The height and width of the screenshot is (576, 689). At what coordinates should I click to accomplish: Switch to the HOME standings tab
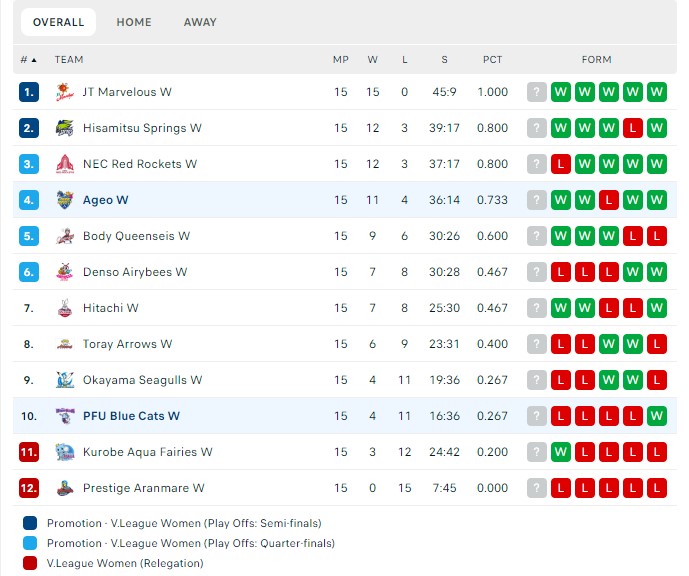(x=134, y=22)
